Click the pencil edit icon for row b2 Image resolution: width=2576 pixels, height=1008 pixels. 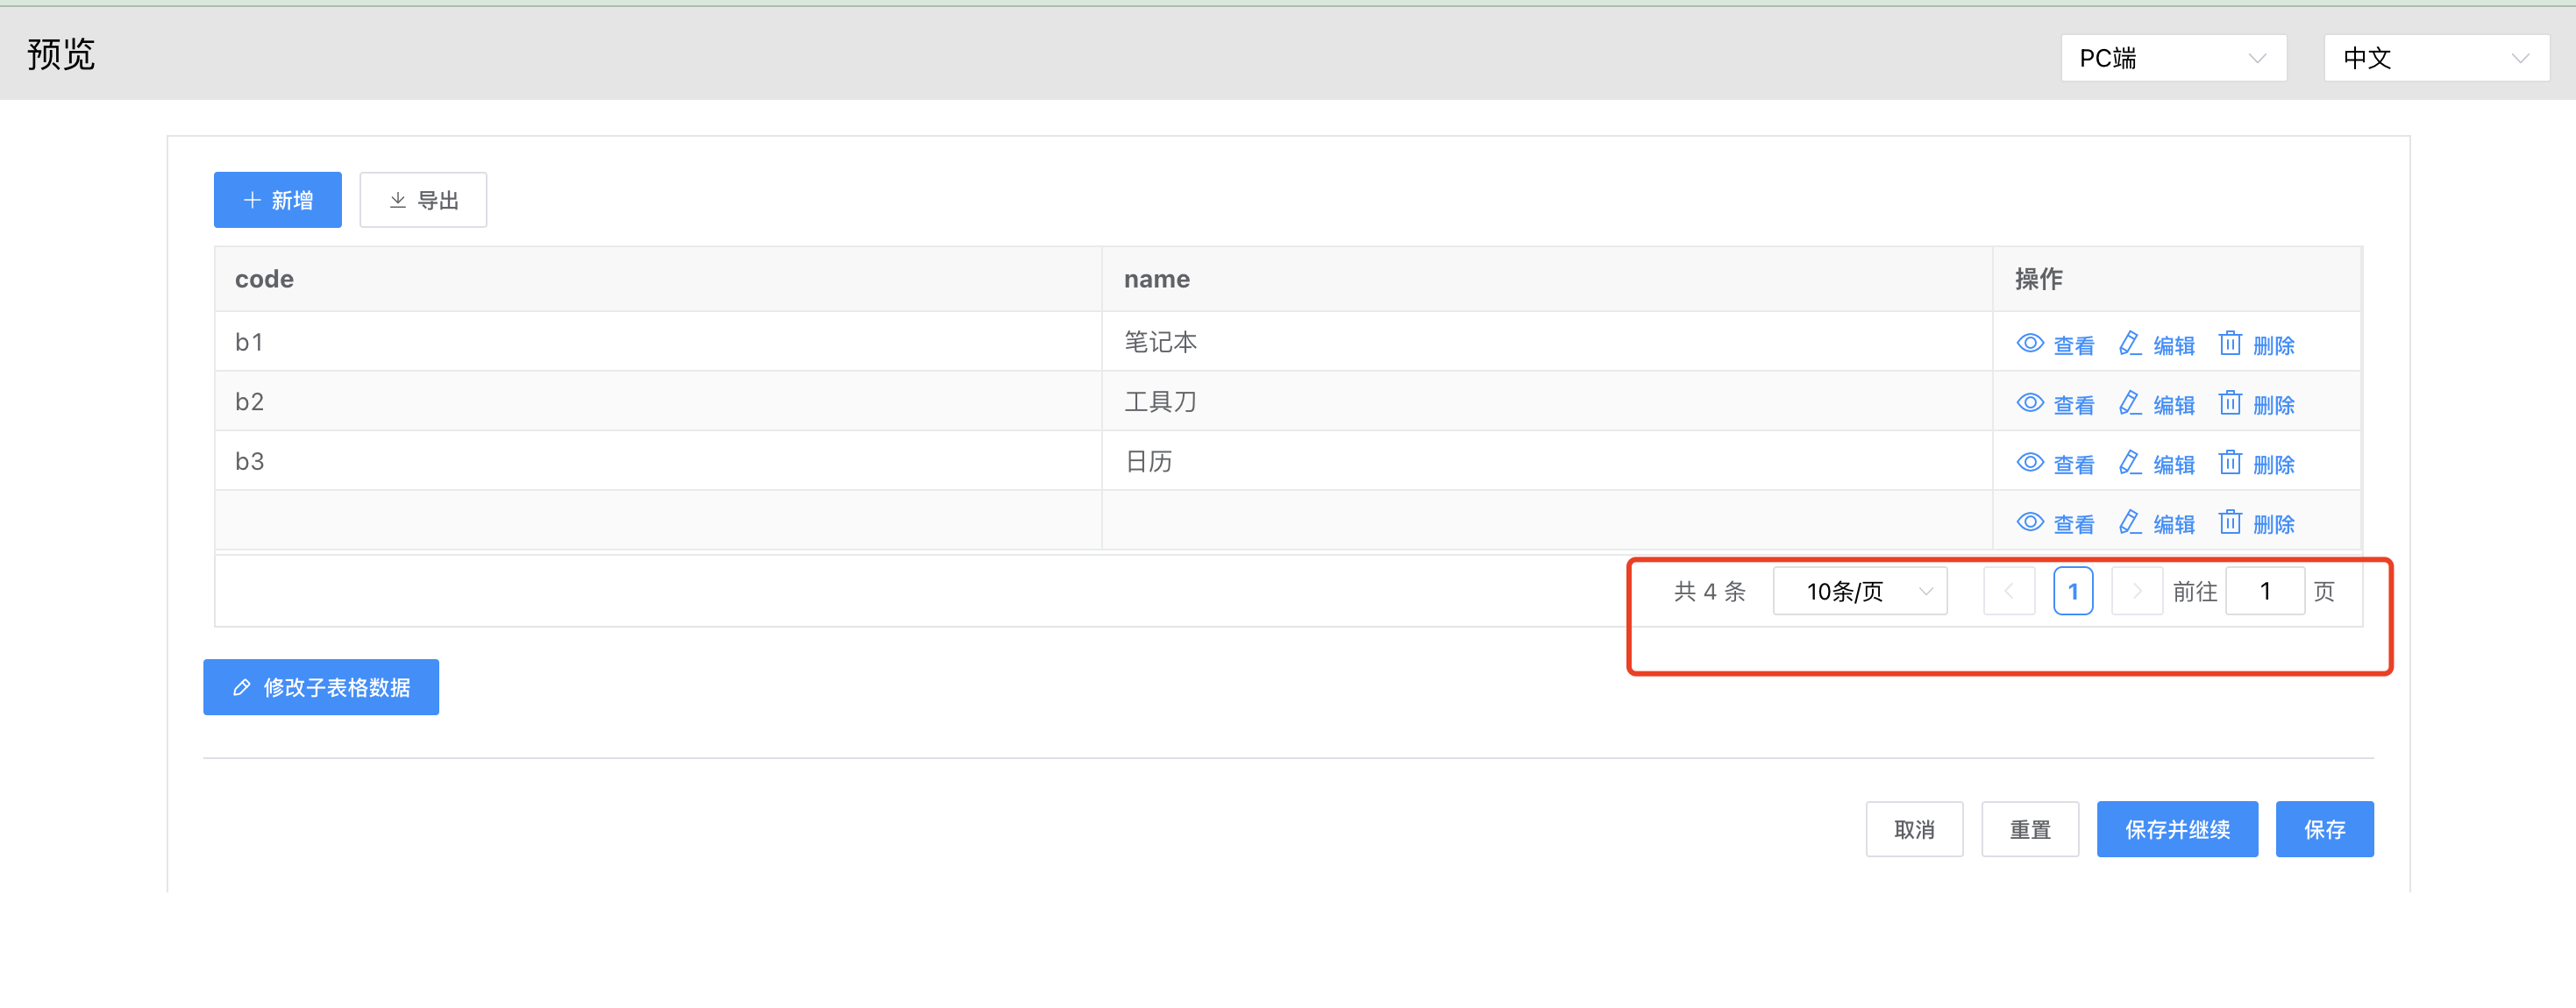coord(2129,403)
